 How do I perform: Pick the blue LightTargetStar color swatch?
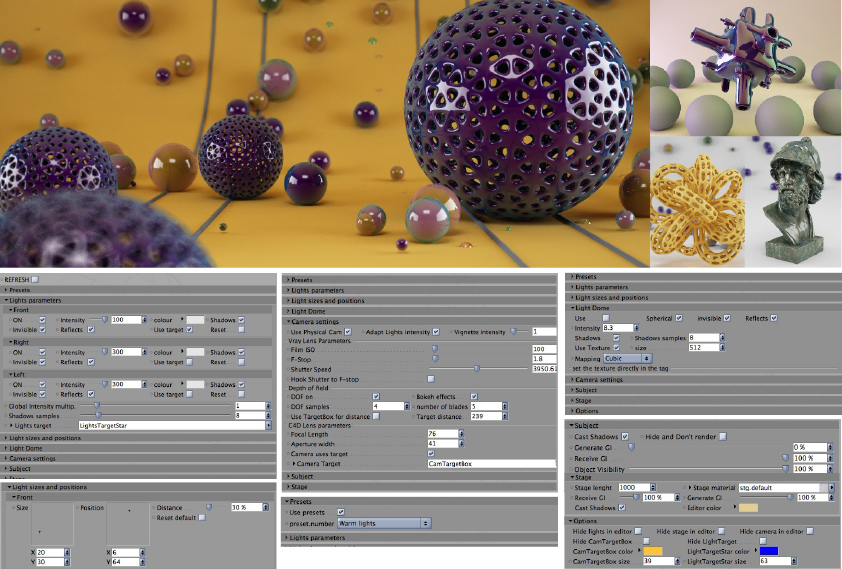[768, 551]
